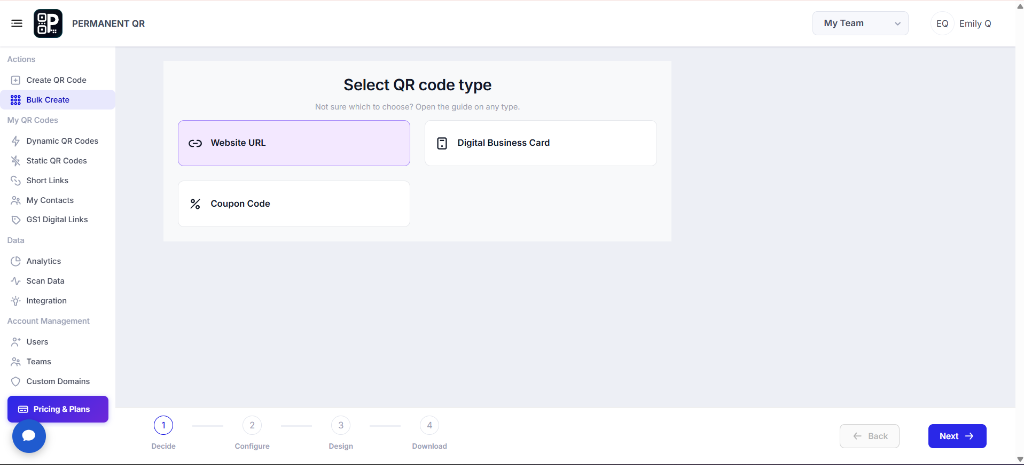
Task: Click the Pricing & Plans button
Action: pyautogui.click(x=57, y=409)
